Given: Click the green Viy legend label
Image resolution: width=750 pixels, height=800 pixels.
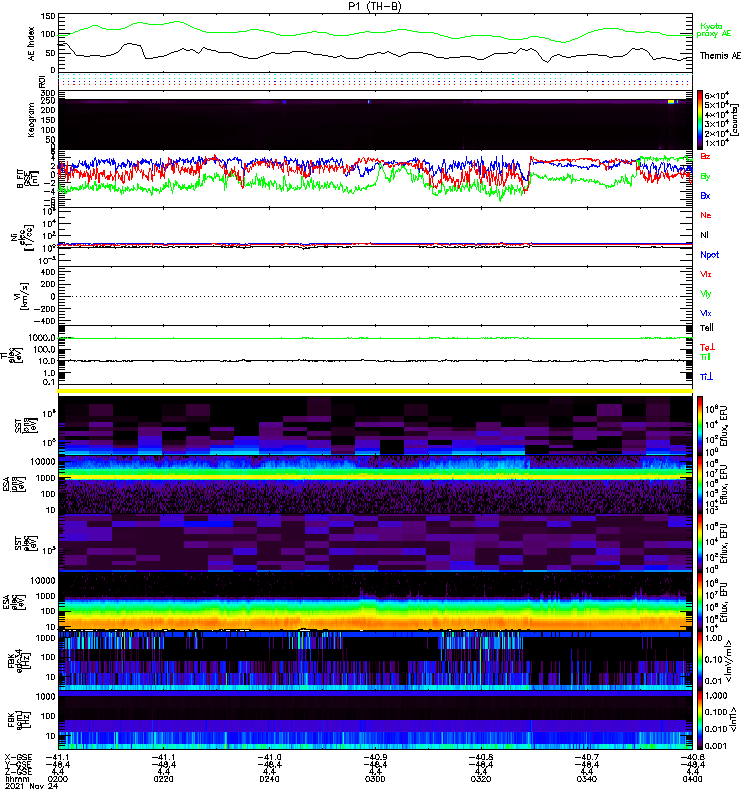Looking at the screenshot, I should click(706, 294).
